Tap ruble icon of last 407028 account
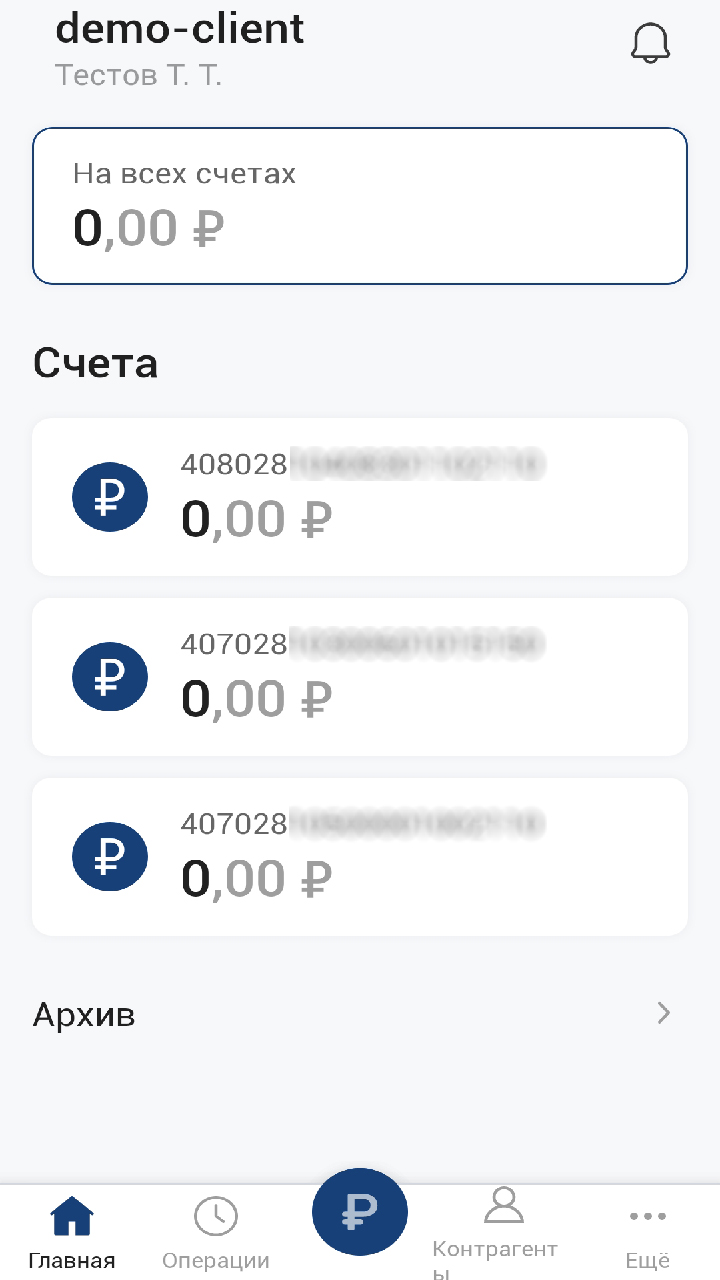This screenshot has width=720, height=1280. tap(110, 857)
